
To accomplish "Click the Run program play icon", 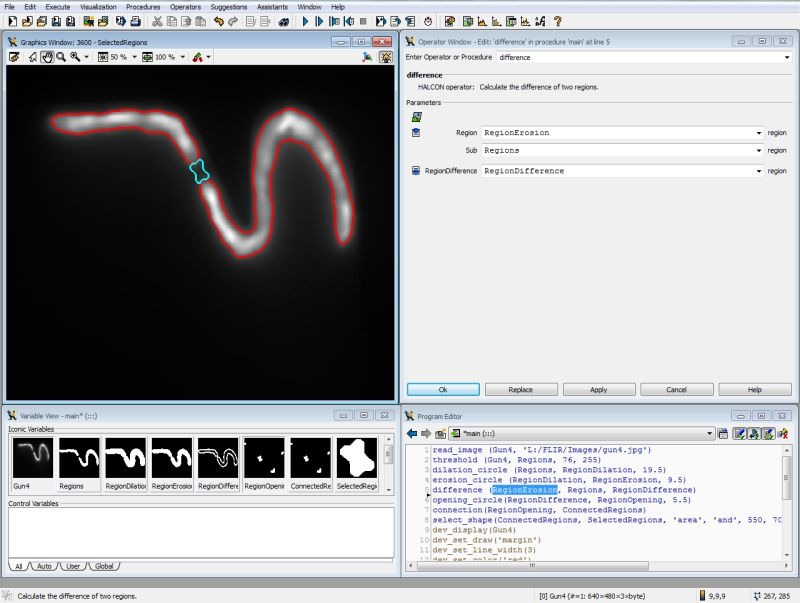I will point(305,21).
